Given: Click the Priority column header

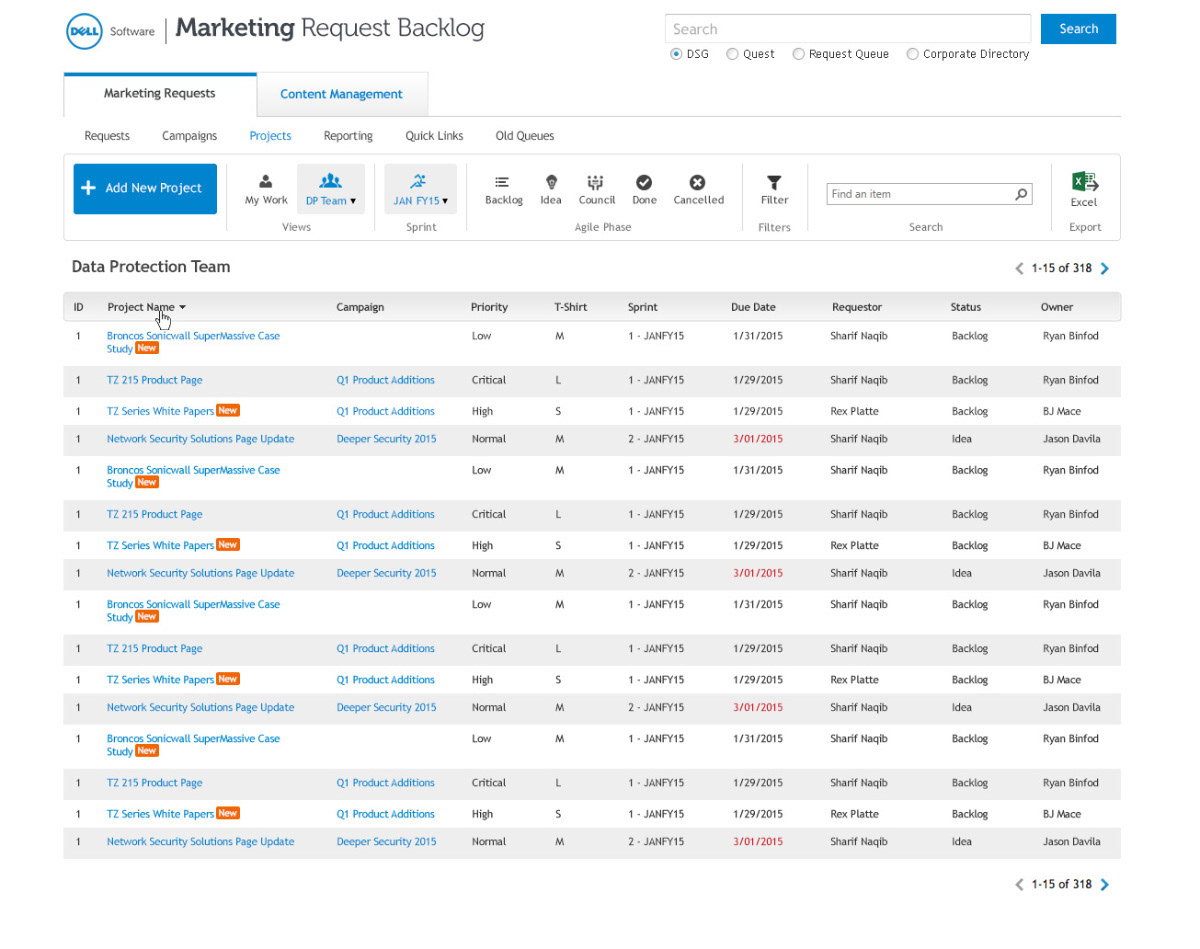Looking at the screenshot, I should tap(489, 307).
